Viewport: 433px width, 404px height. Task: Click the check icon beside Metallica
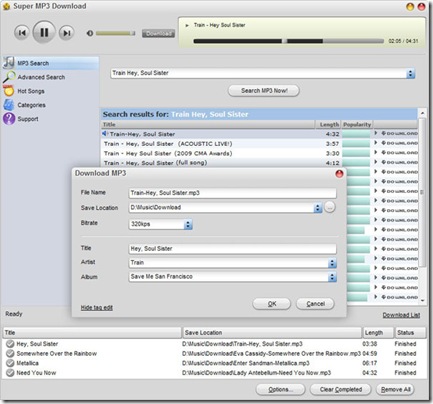point(10,363)
